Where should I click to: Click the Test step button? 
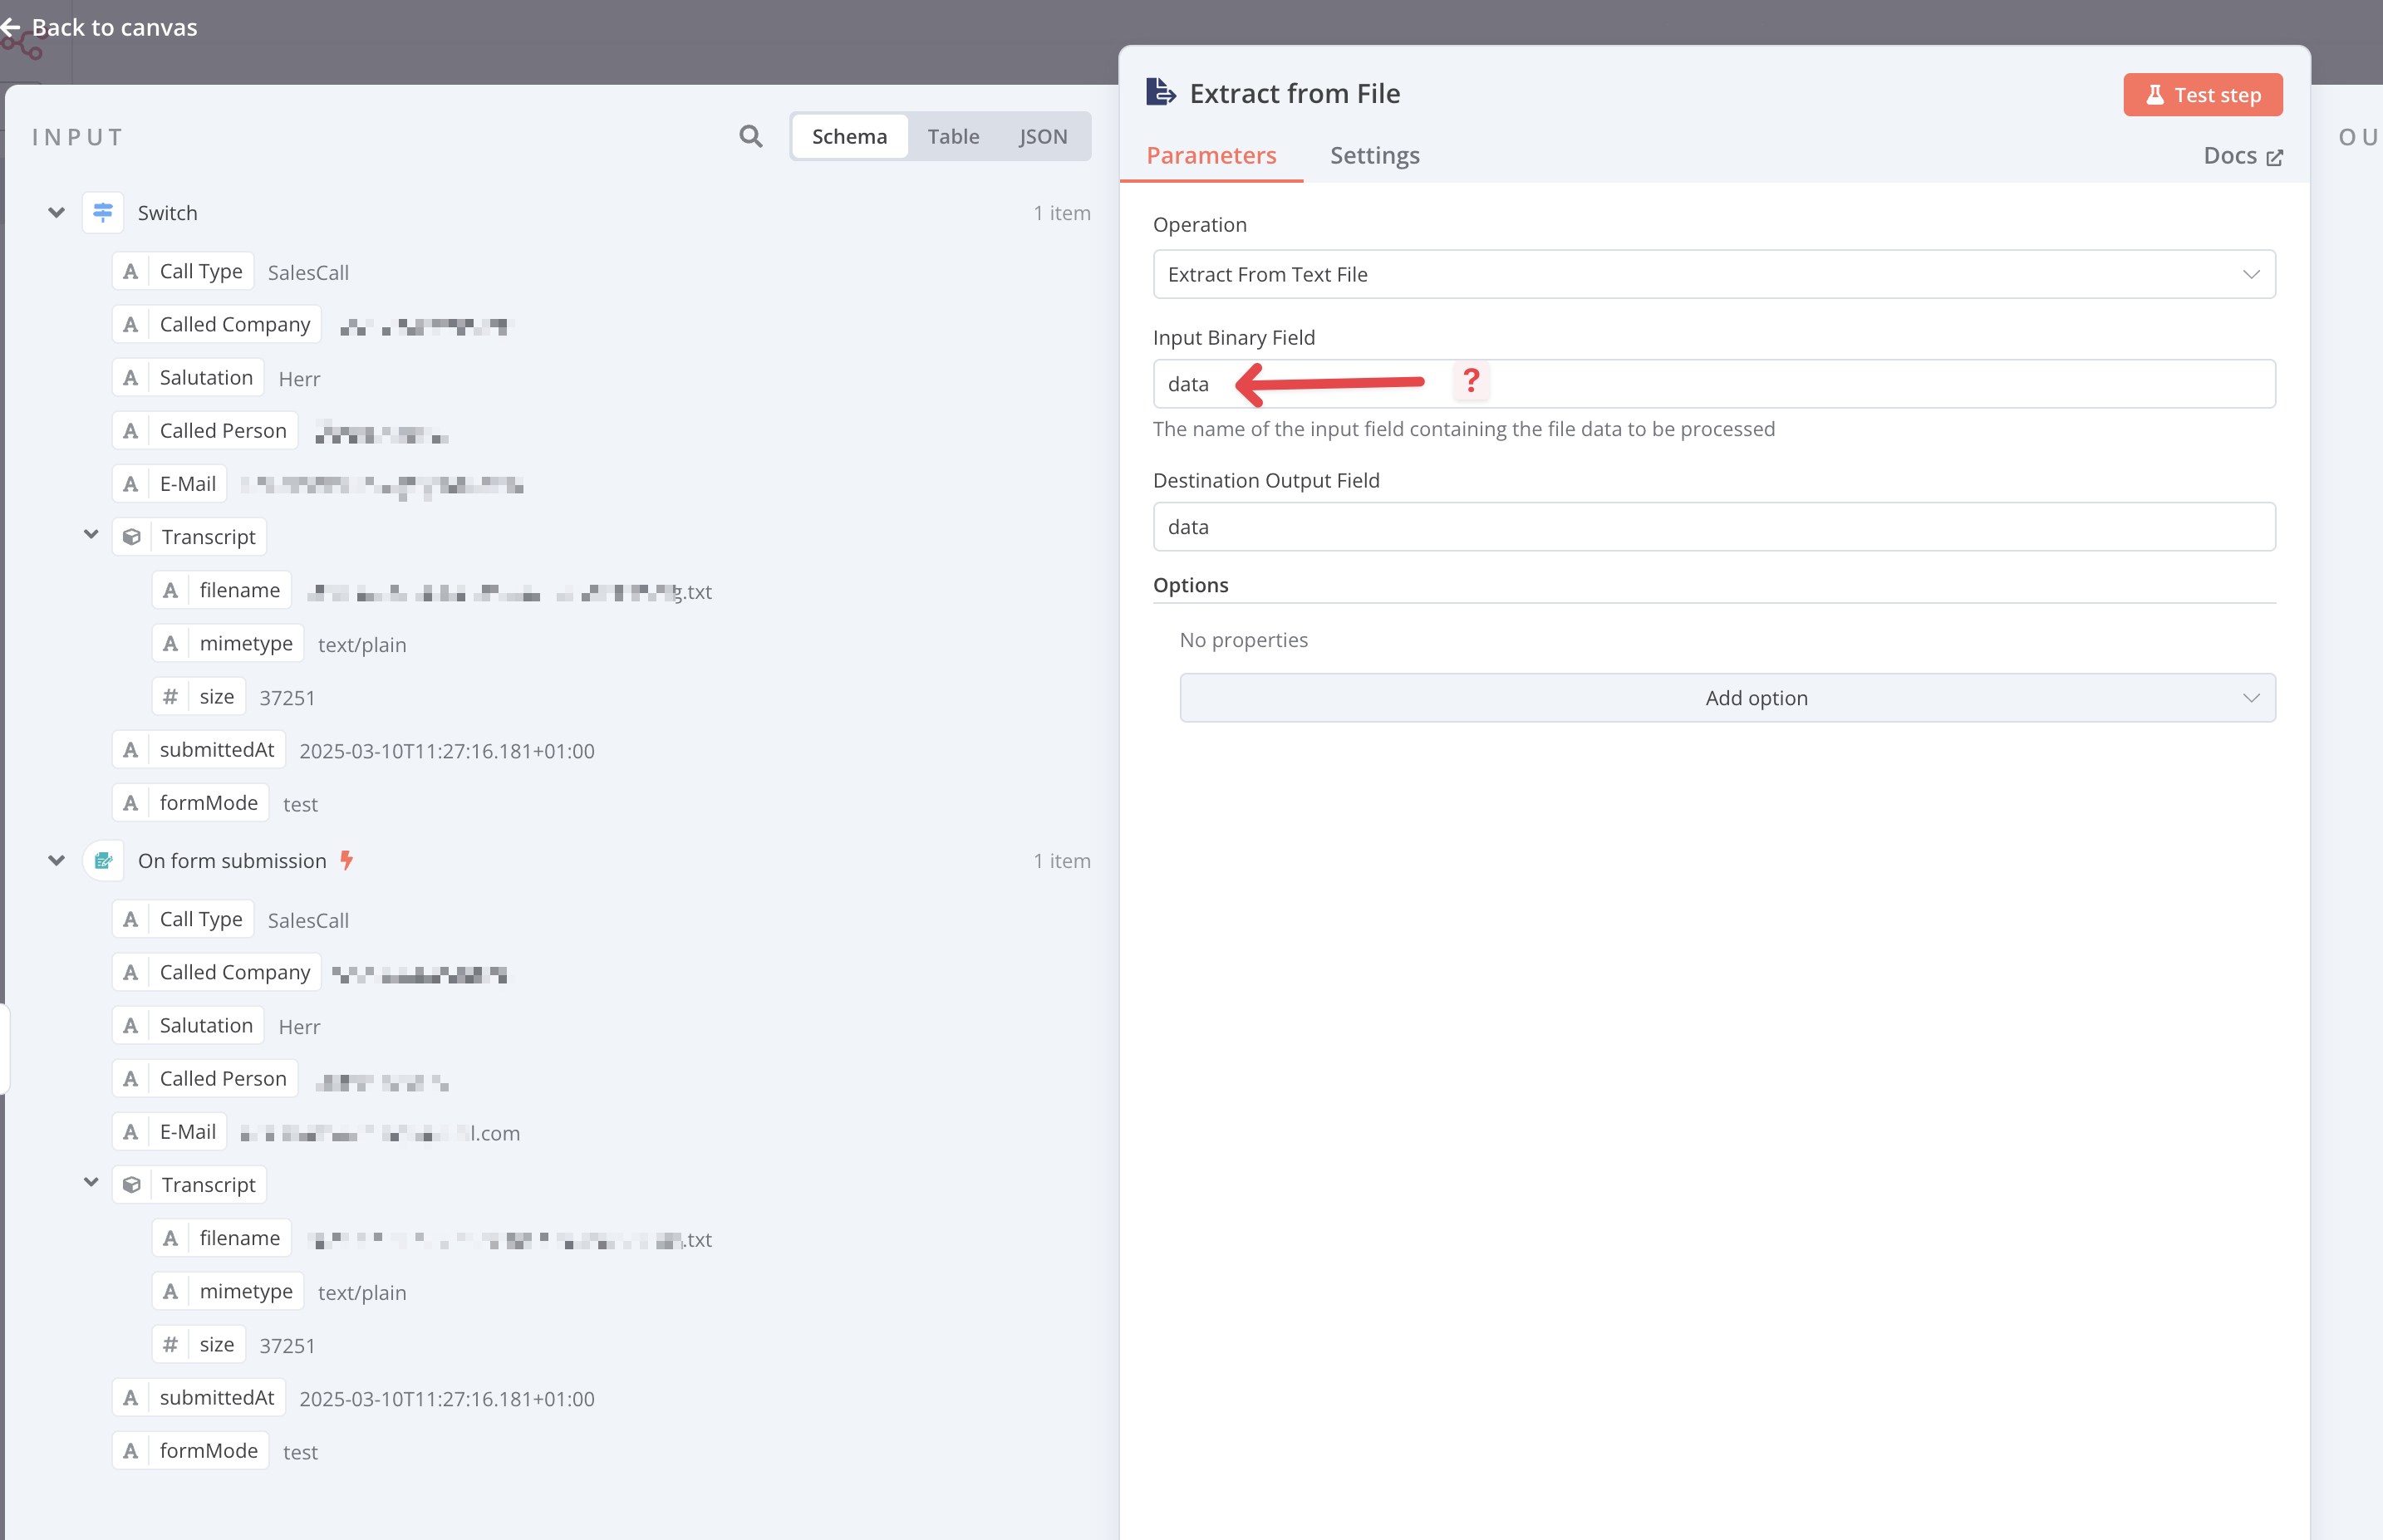point(2202,94)
